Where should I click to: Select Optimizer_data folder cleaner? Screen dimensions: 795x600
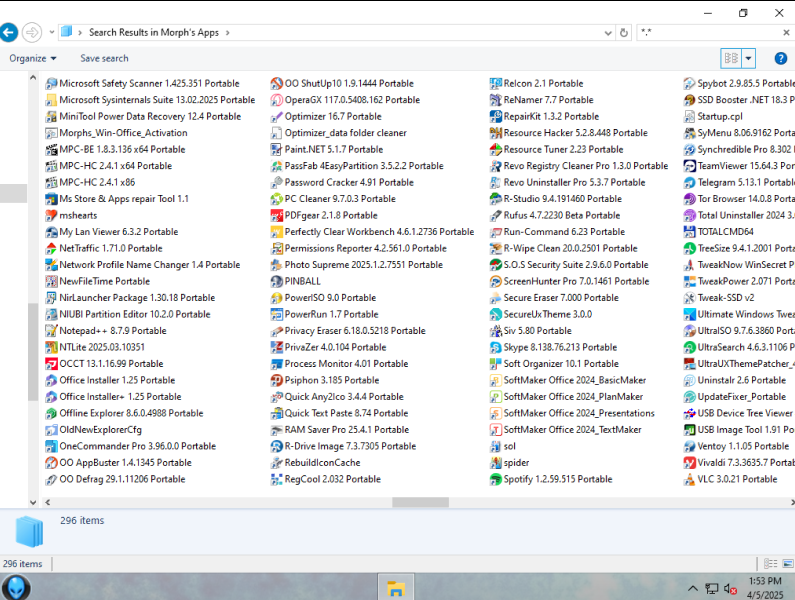pyautogui.click(x=339, y=133)
